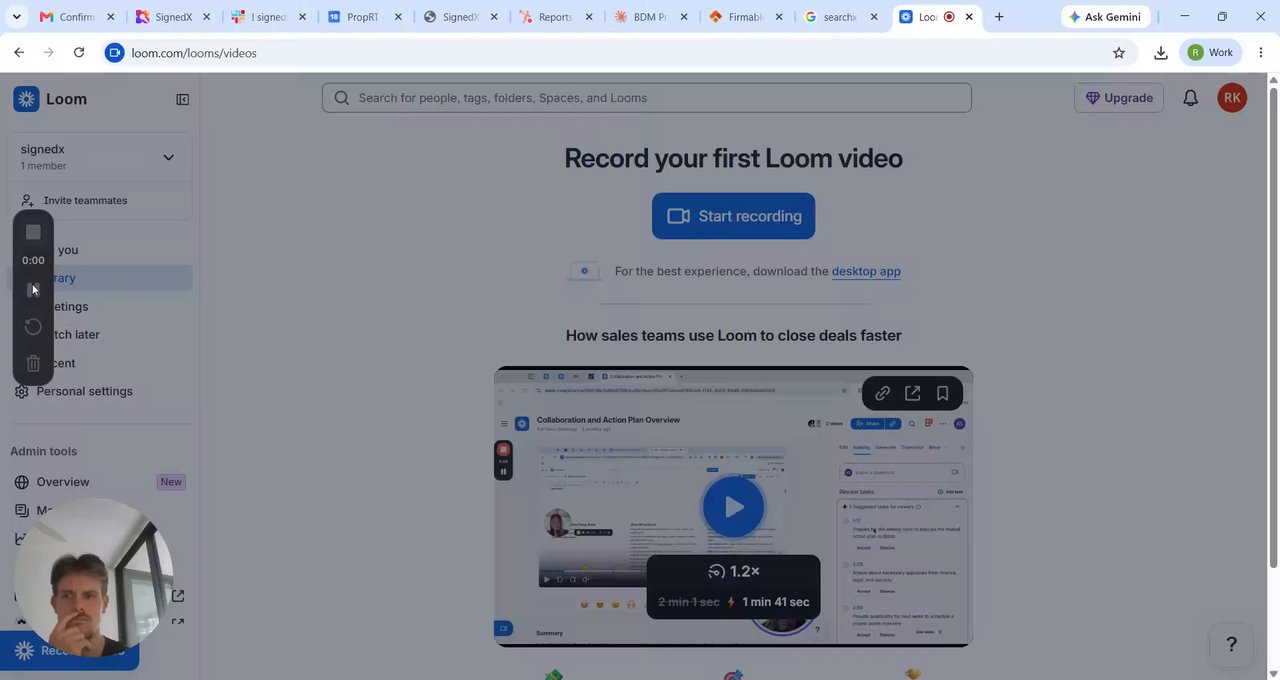
Task: Open Personal settings
Action: [84, 391]
